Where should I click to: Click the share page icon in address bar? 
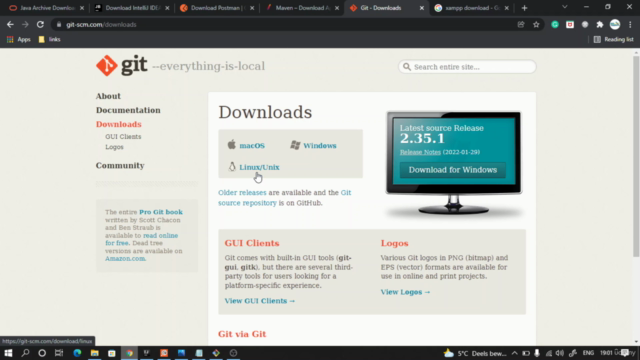pyautogui.click(x=521, y=24)
